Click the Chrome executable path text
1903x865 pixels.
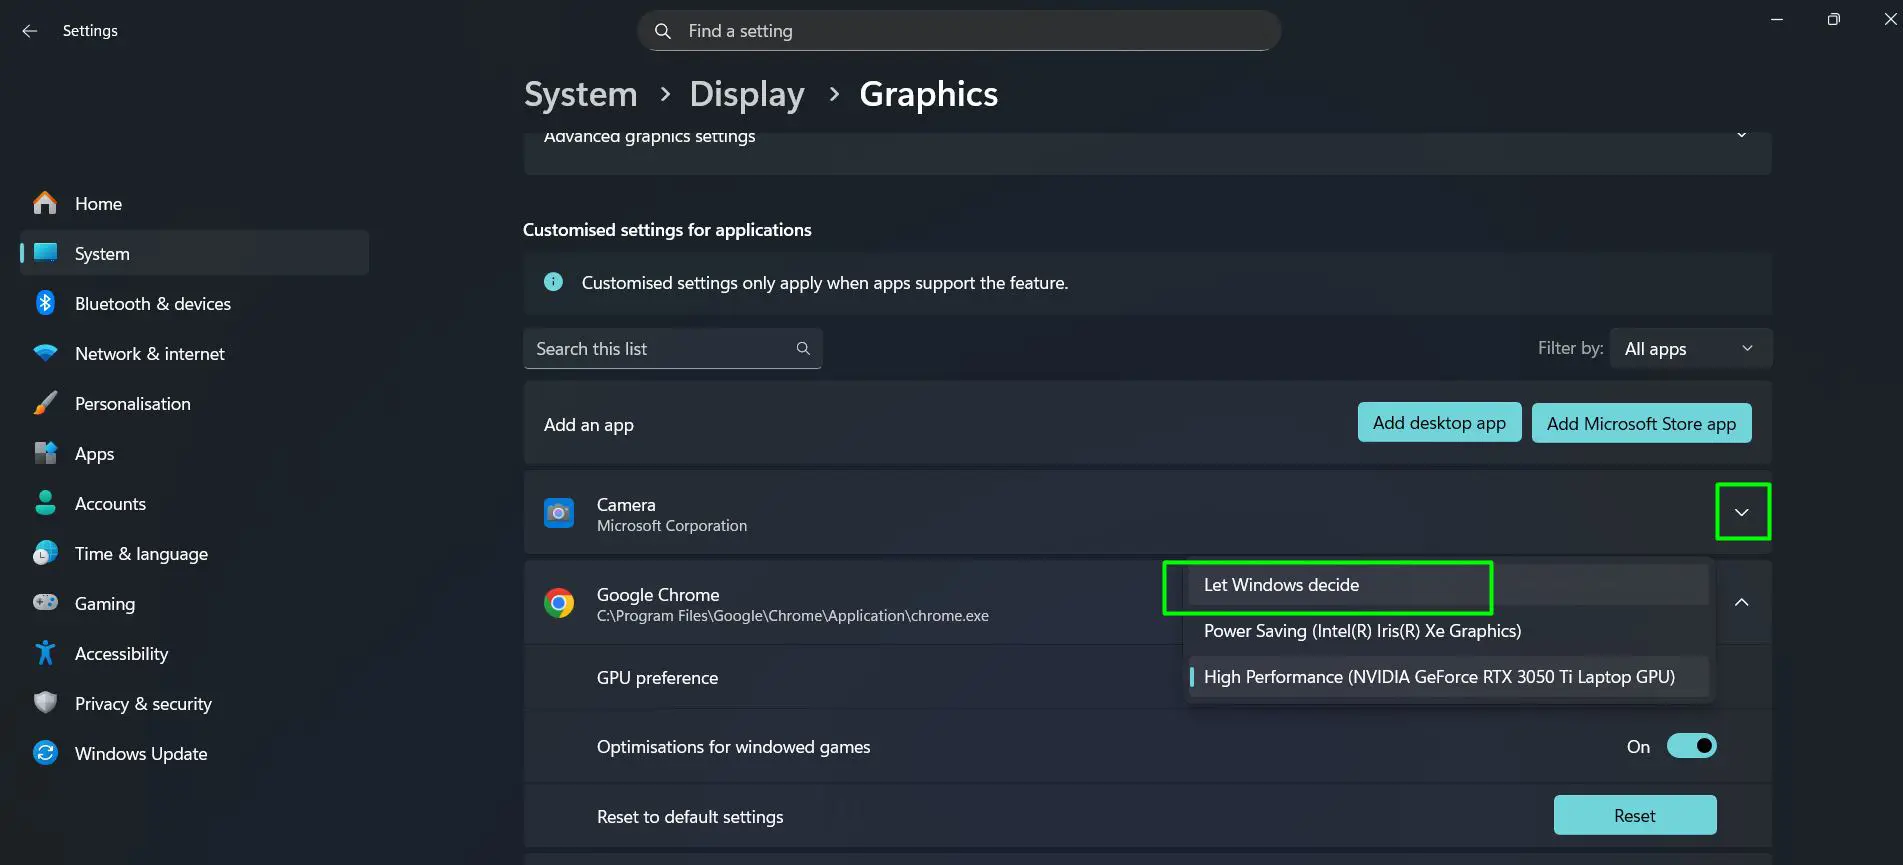click(x=793, y=616)
